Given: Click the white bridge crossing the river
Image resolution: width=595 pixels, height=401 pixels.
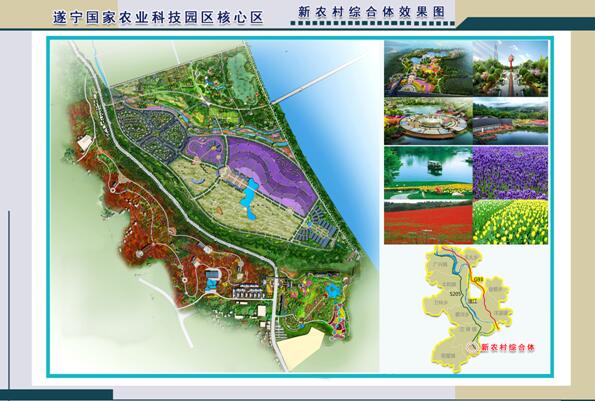Looking at the screenshot, I should pyautogui.click(x=316, y=80).
